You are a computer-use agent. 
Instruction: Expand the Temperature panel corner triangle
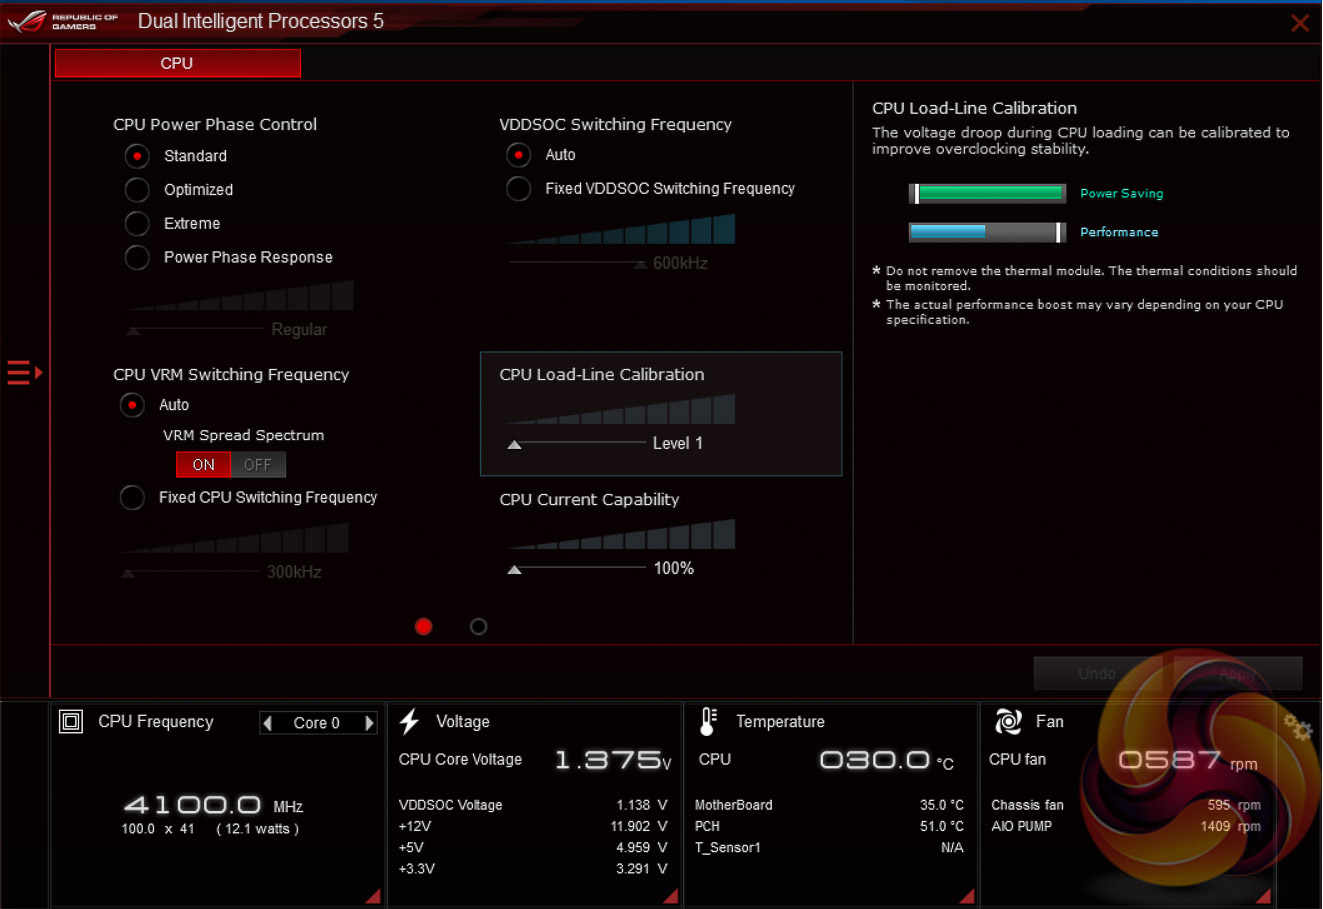click(x=967, y=896)
